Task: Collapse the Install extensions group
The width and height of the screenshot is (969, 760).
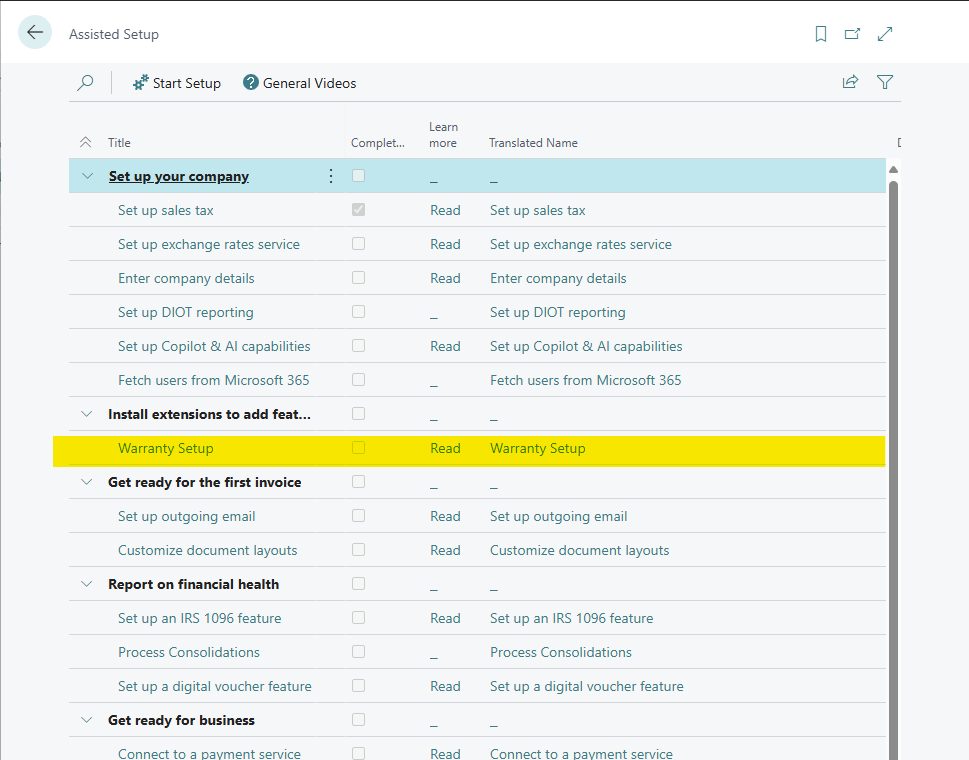Action: (x=87, y=414)
